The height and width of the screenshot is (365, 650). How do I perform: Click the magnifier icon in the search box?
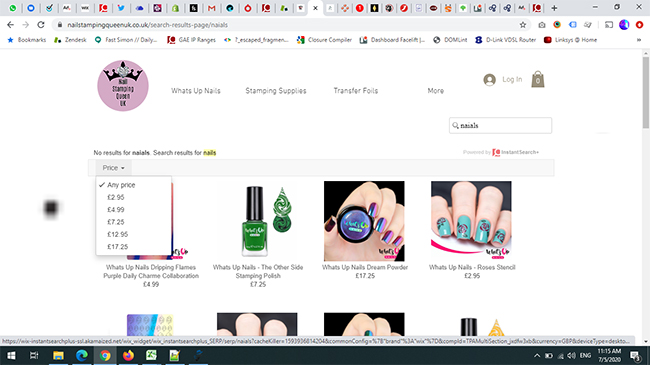(x=456, y=125)
